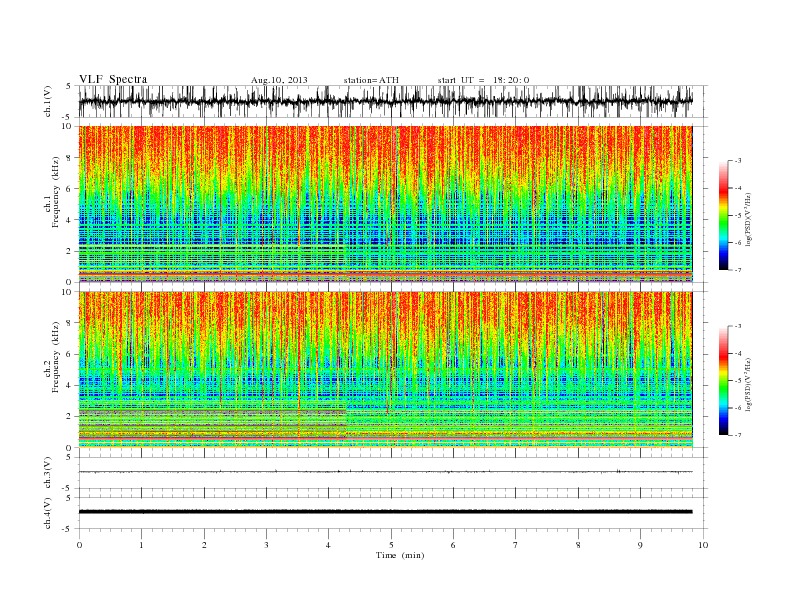Click the ch.1 voltage waveform panel

(x=393, y=101)
